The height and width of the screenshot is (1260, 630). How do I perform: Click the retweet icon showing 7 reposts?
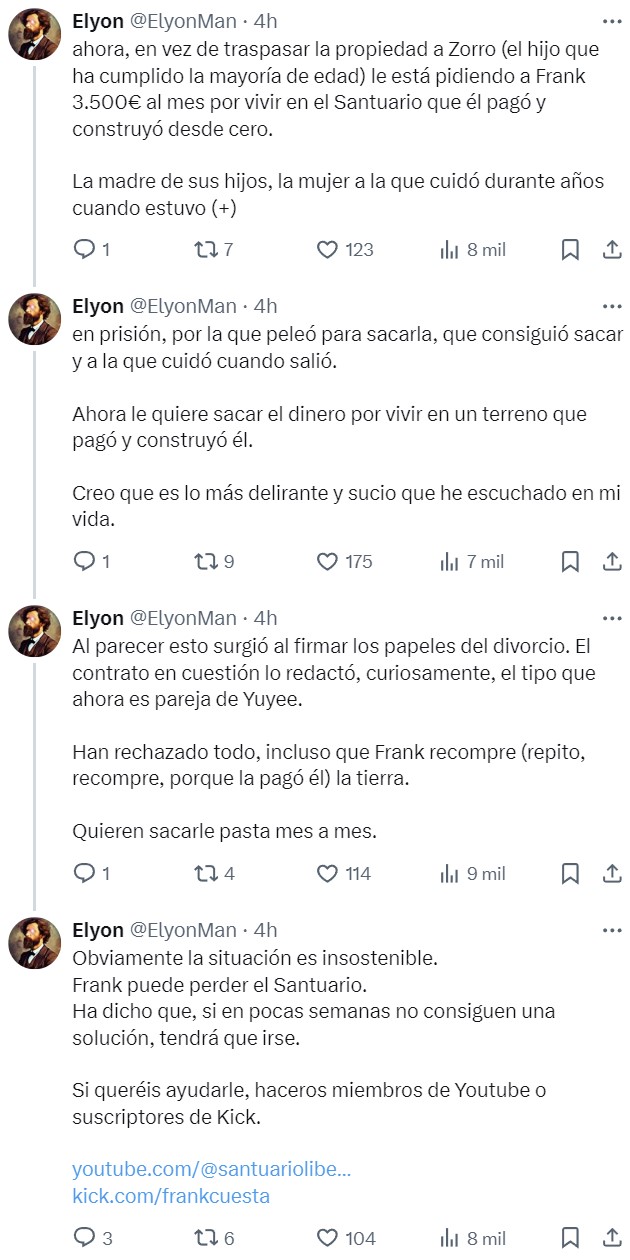click(x=208, y=251)
